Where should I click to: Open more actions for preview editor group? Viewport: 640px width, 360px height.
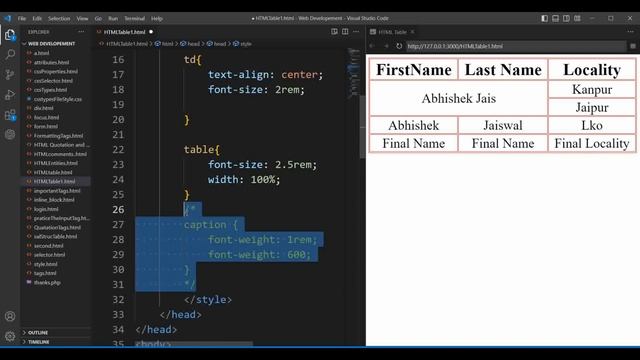[631, 32]
